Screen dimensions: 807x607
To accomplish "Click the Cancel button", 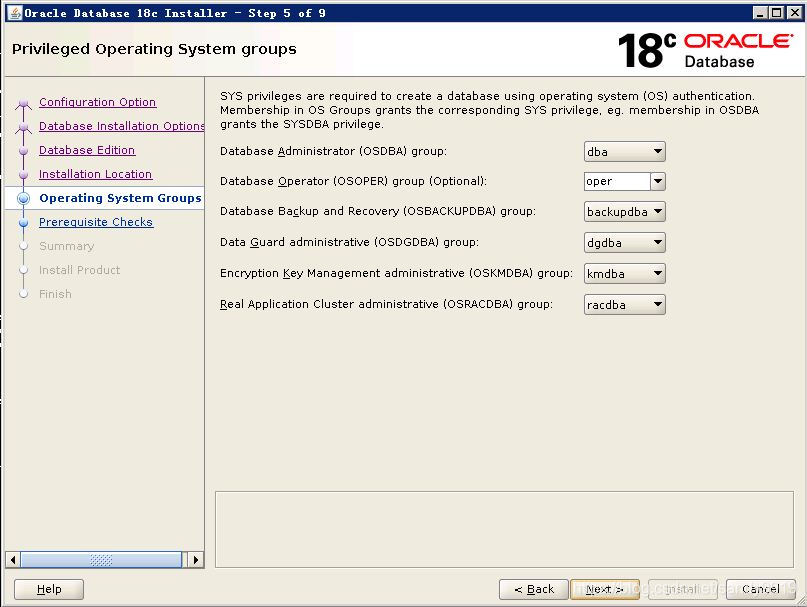I will coord(761,589).
